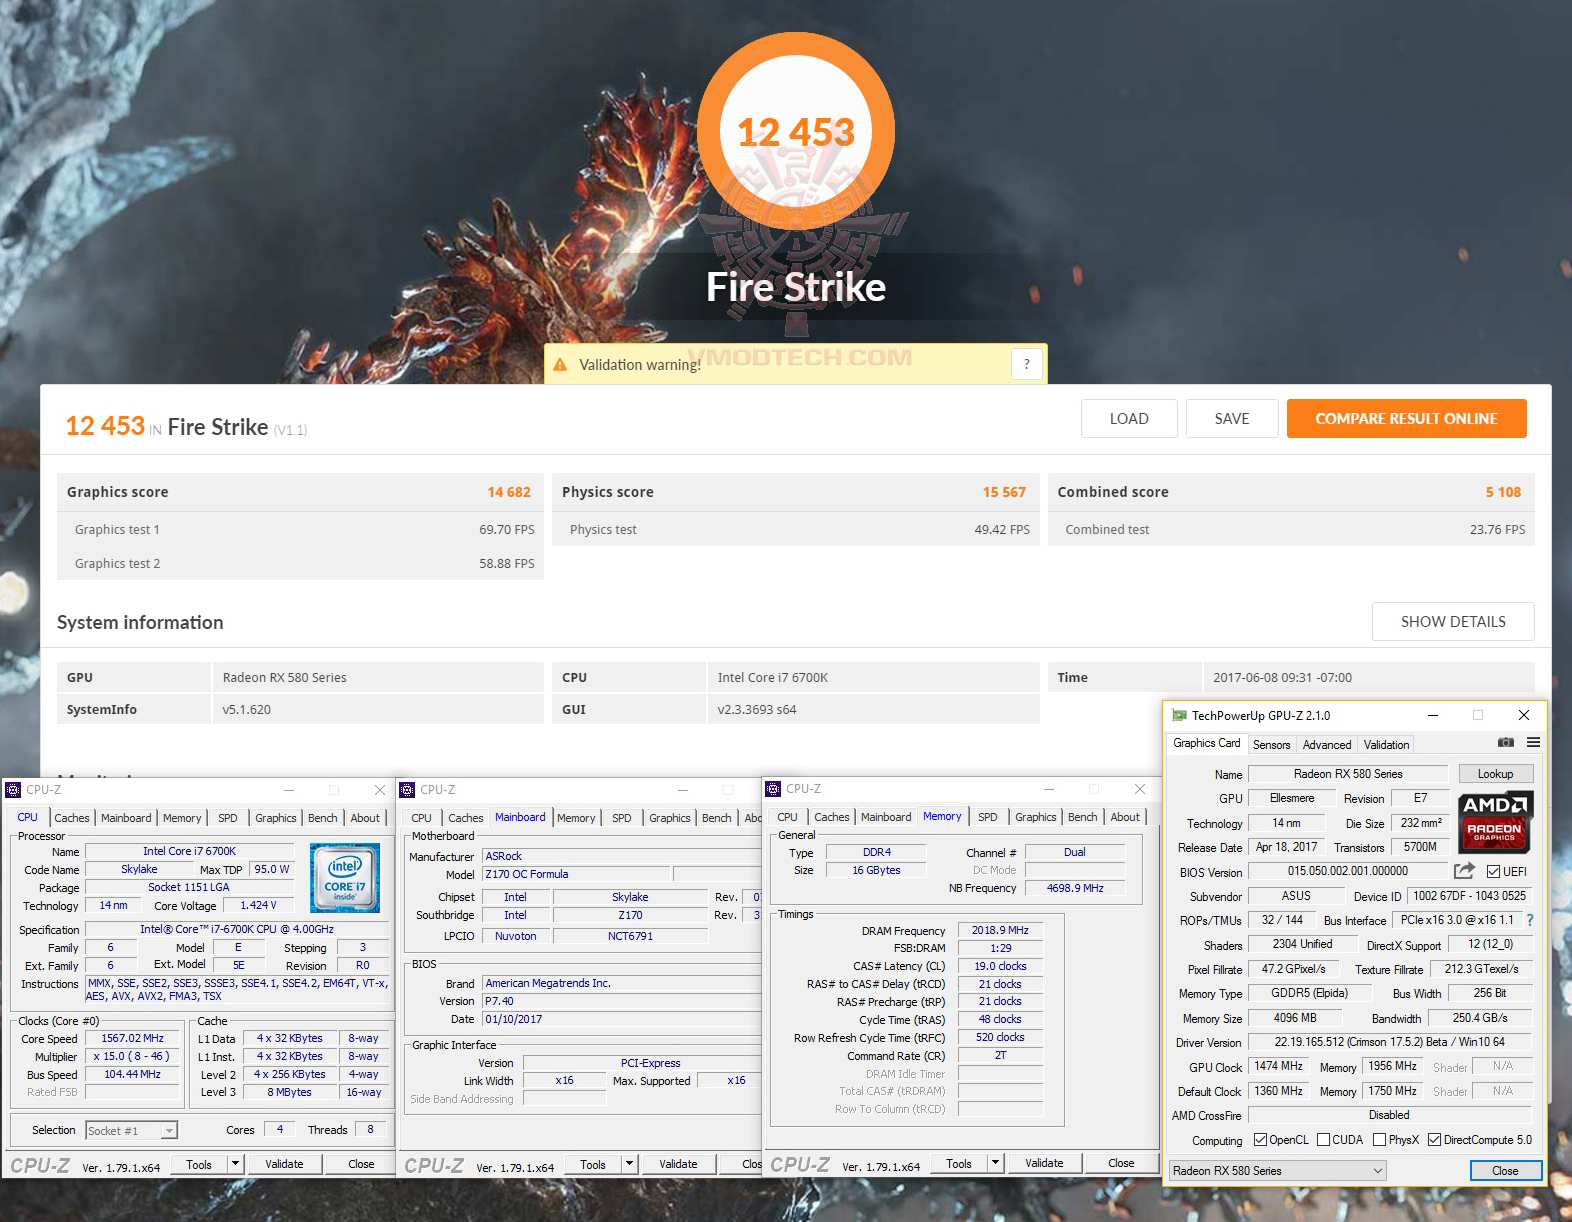
Task: Expand Tools dropdown arrow in Memory CPU-Z window
Action: point(996,1163)
